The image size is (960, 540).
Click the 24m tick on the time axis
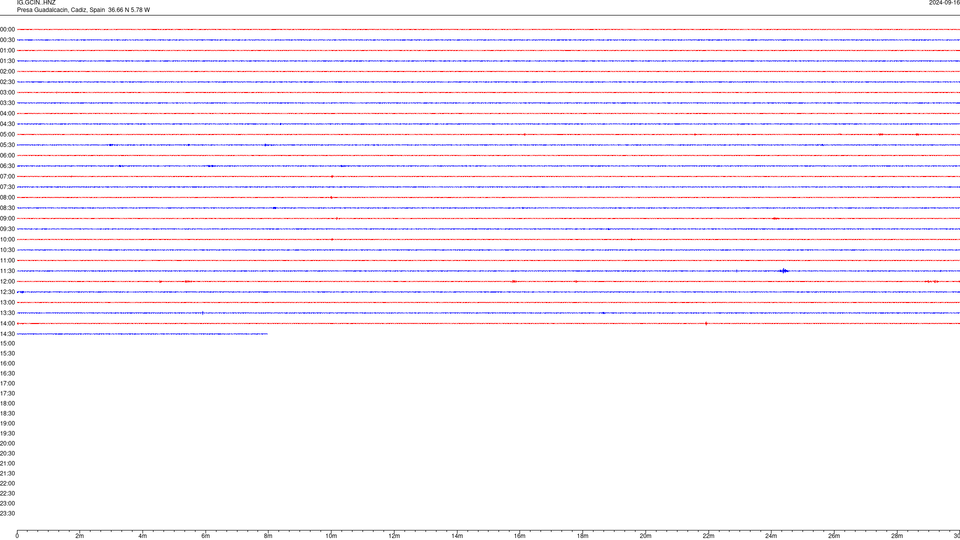pos(771,536)
